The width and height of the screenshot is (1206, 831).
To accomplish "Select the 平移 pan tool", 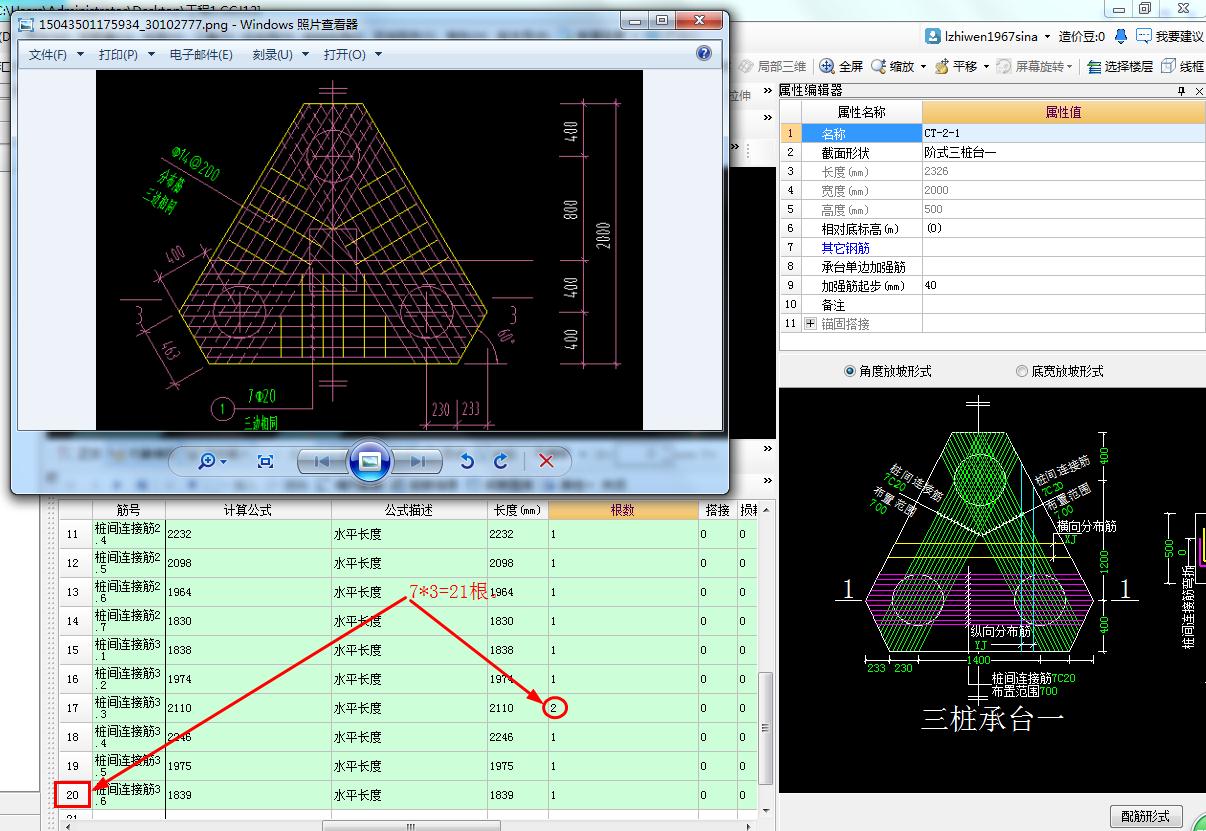I will (956, 66).
